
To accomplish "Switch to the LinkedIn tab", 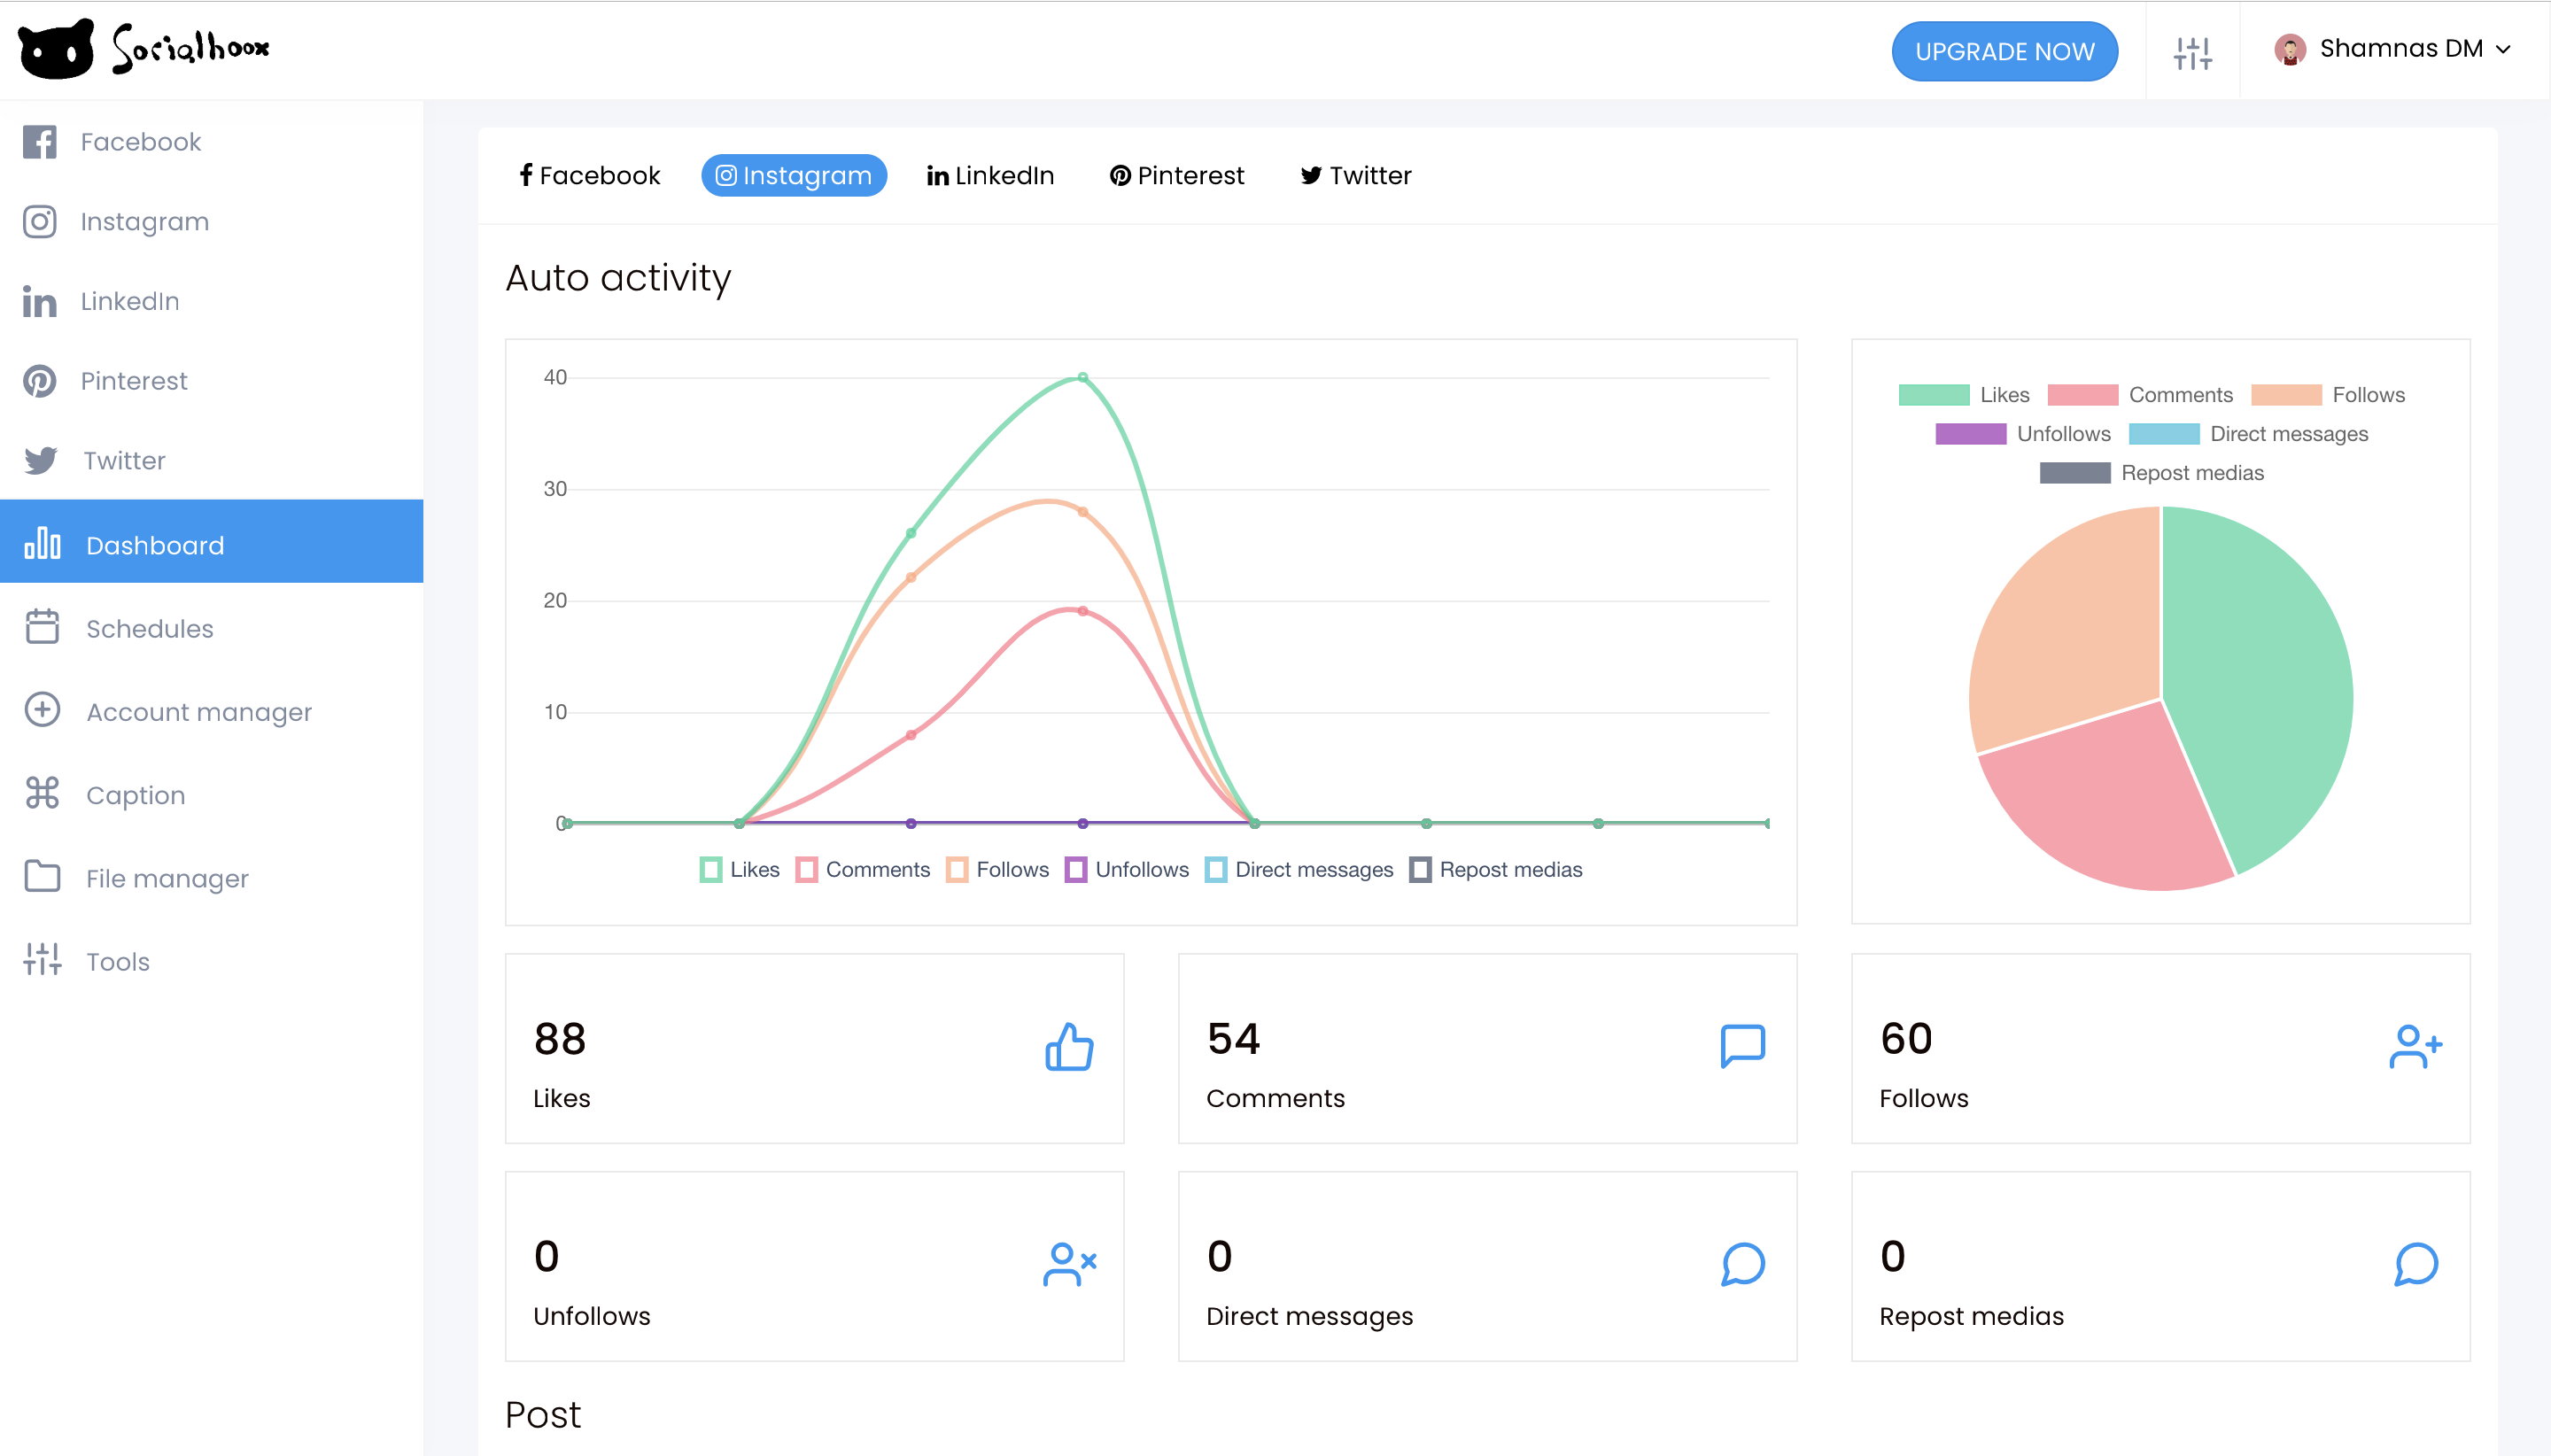I will pos(990,176).
